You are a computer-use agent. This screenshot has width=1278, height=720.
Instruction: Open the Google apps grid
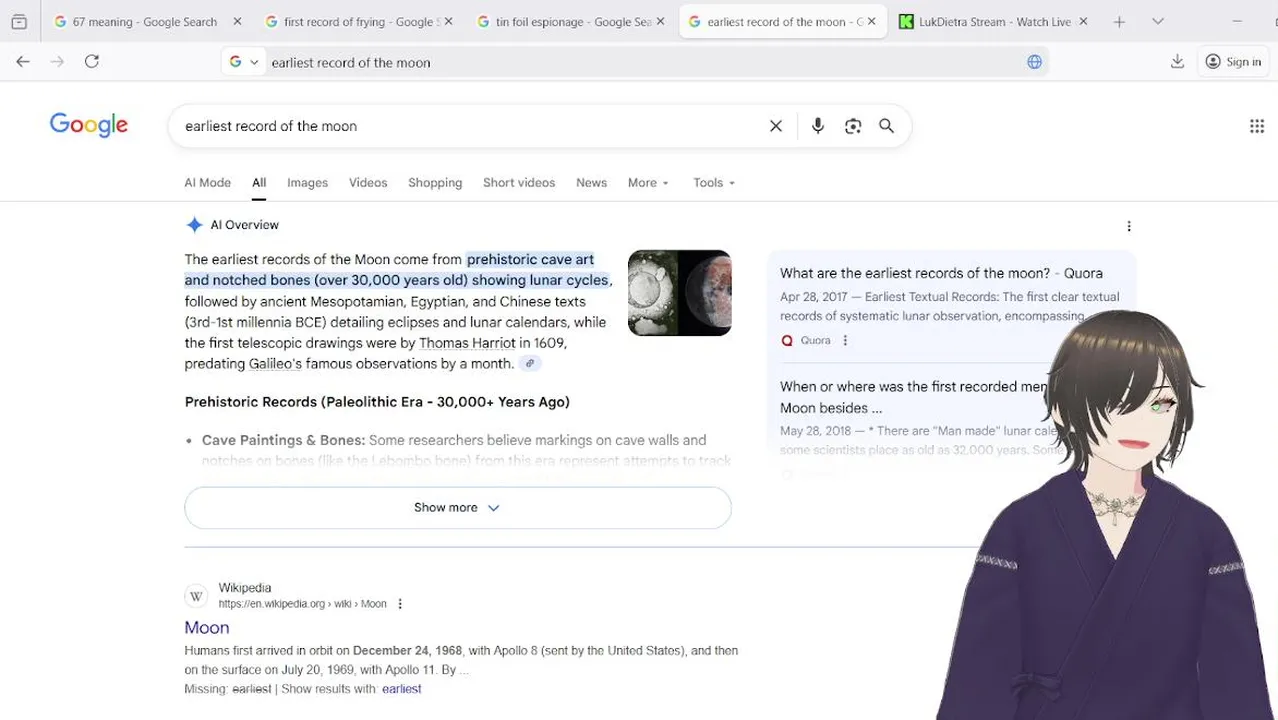pyautogui.click(x=1257, y=126)
